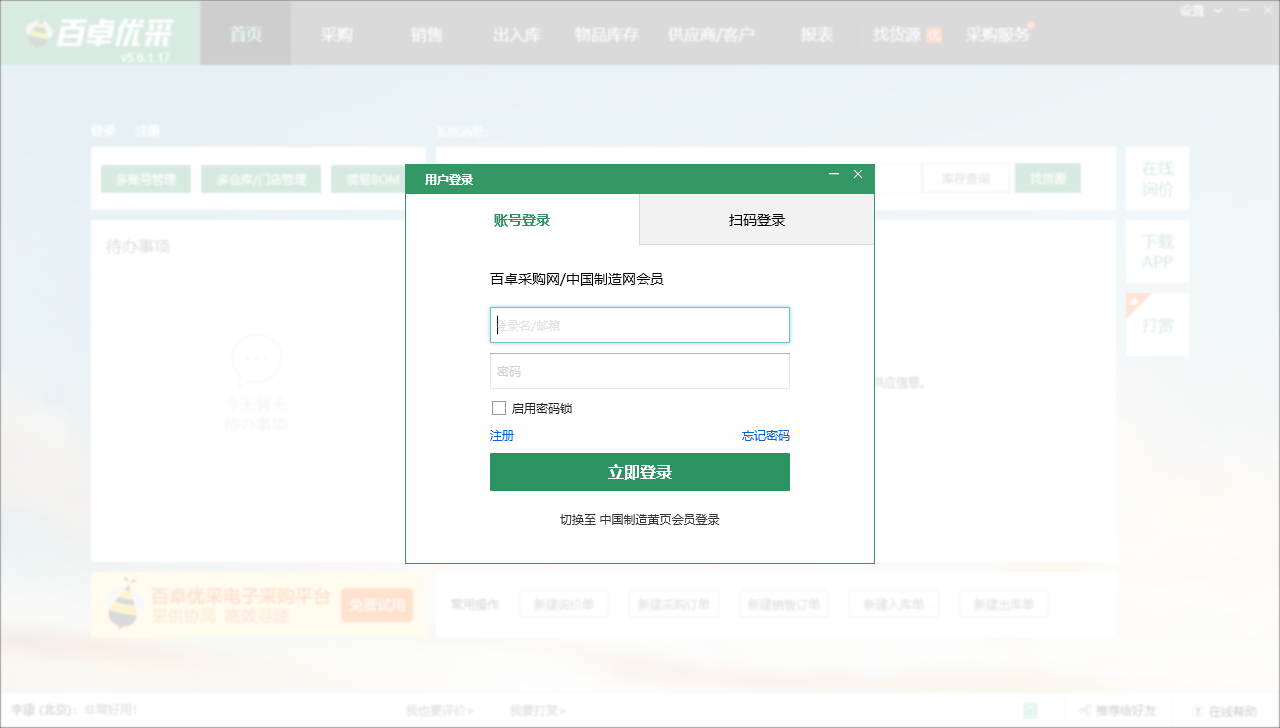Open the 首页 menu in main window

point(246,34)
